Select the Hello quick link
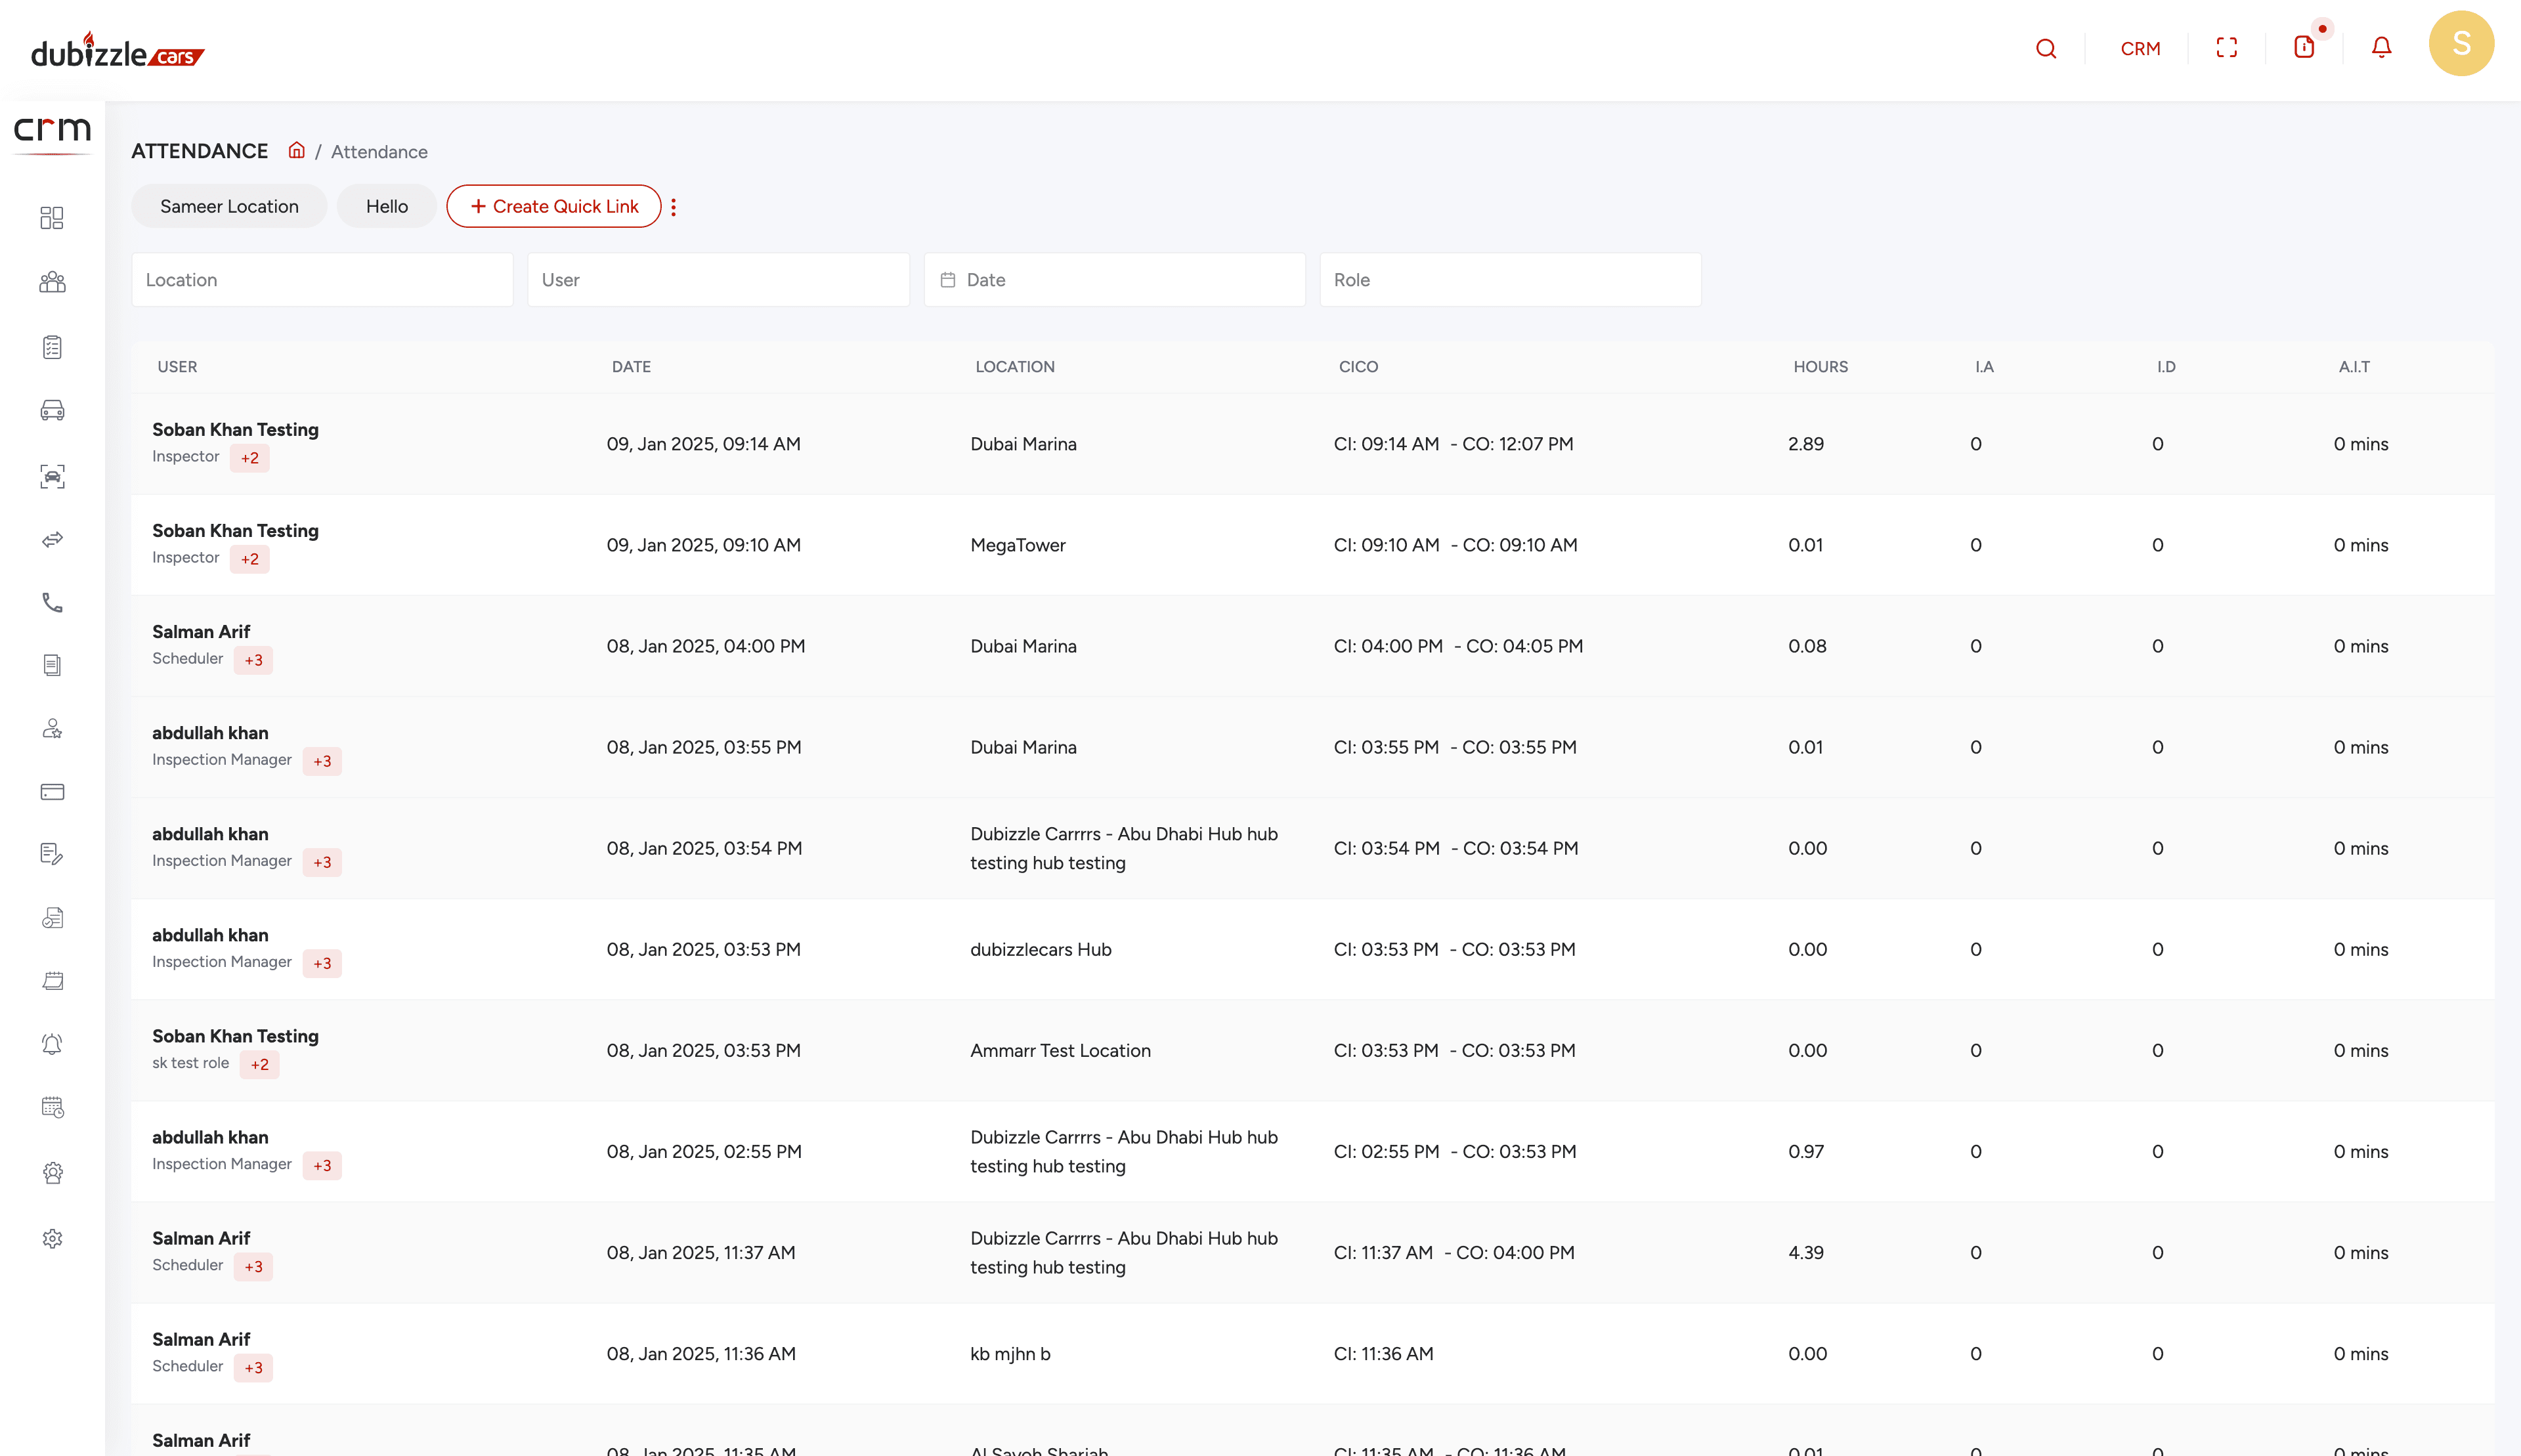This screenshot has height=1456, width=2521. pos(386,207)
